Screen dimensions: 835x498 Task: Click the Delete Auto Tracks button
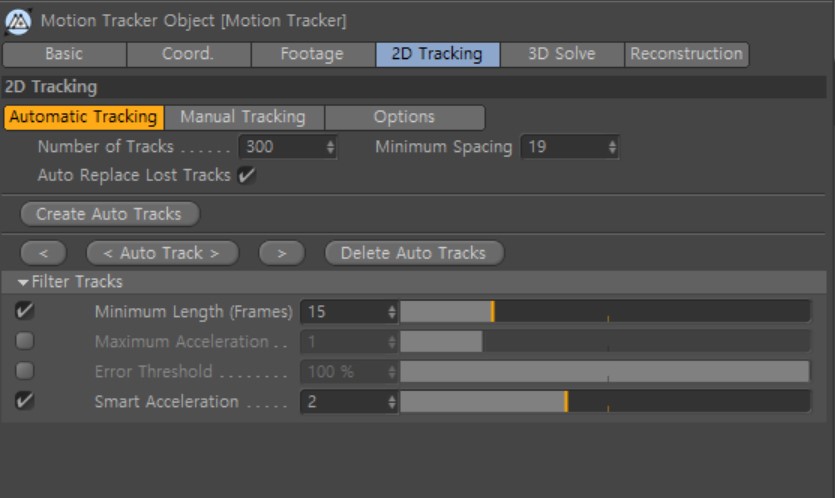[x=414, y=254]
